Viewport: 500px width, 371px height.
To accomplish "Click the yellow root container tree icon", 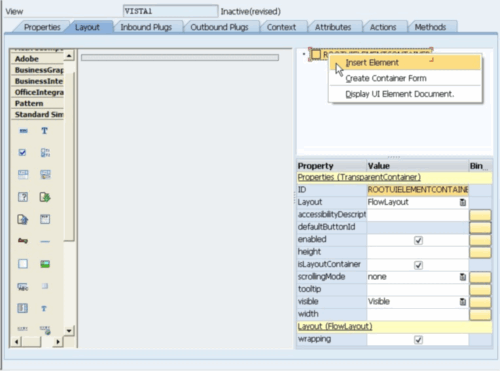I will (316, 54).
